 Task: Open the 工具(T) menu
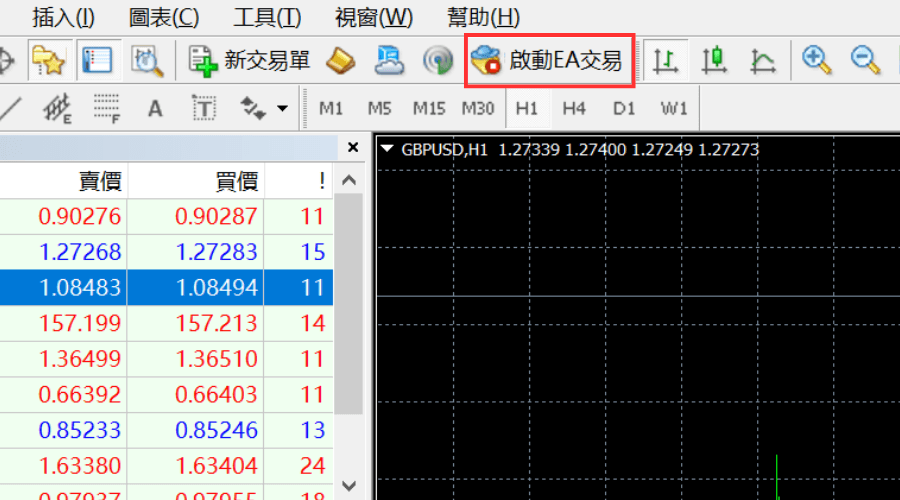point(267,18)
